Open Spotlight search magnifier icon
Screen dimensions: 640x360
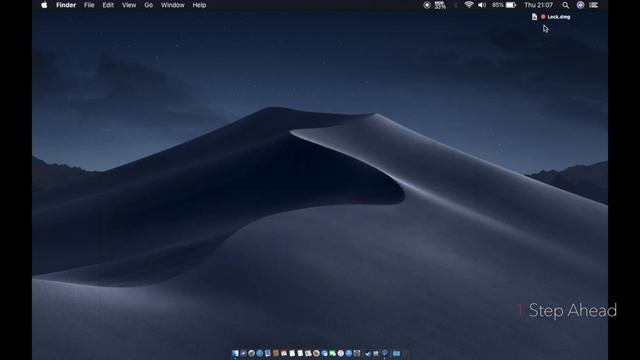coord(565,5)
